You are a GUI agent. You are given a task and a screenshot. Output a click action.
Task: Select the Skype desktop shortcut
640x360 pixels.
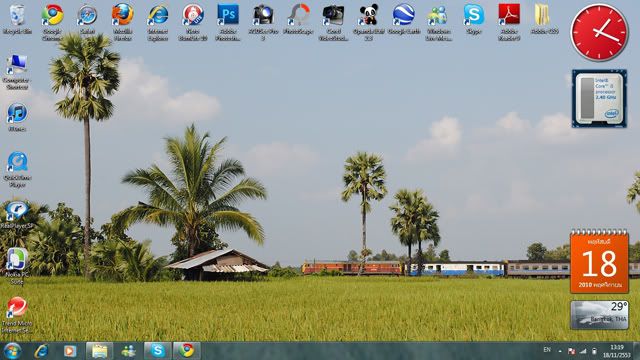473,19
